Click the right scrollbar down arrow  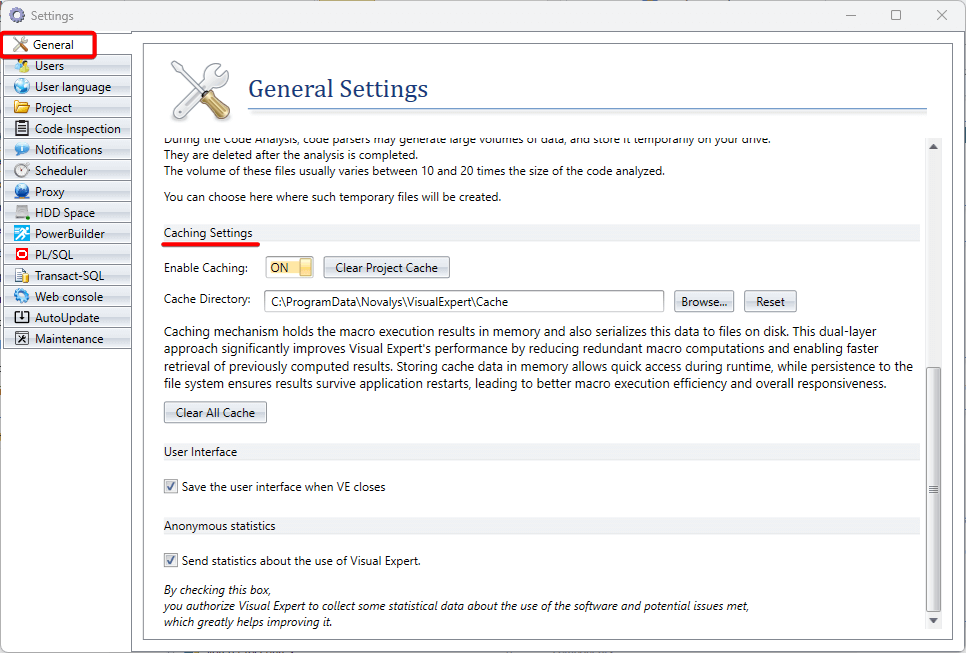click(934, 620)
